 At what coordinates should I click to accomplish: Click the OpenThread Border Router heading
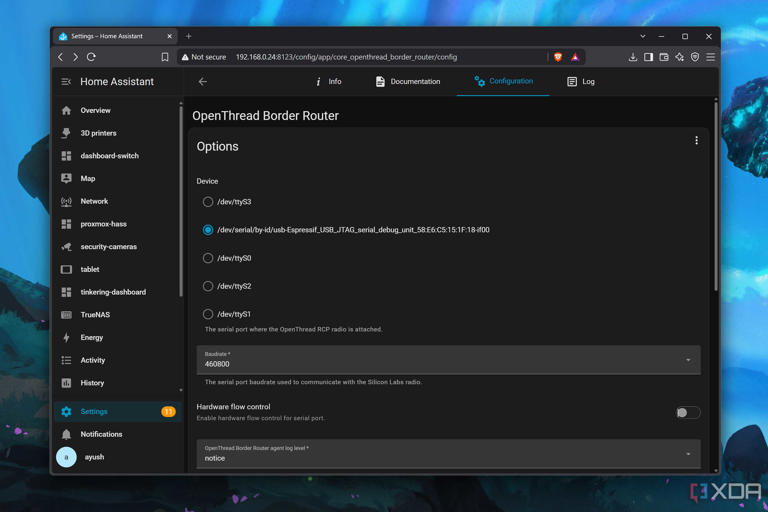265,116
